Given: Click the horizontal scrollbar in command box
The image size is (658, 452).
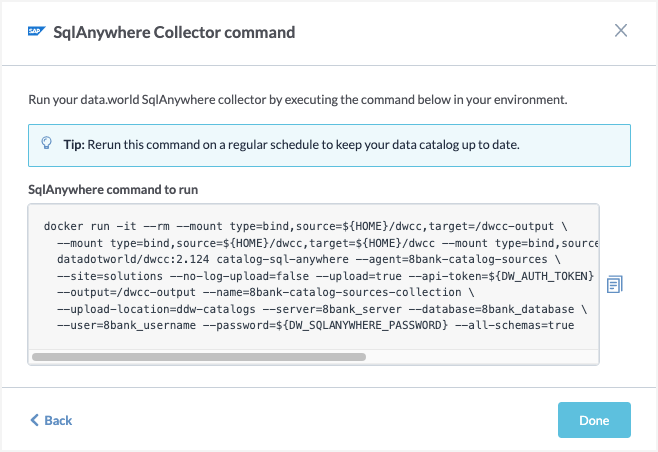Looking at the screenshot, I should click(x=199, y=357).
